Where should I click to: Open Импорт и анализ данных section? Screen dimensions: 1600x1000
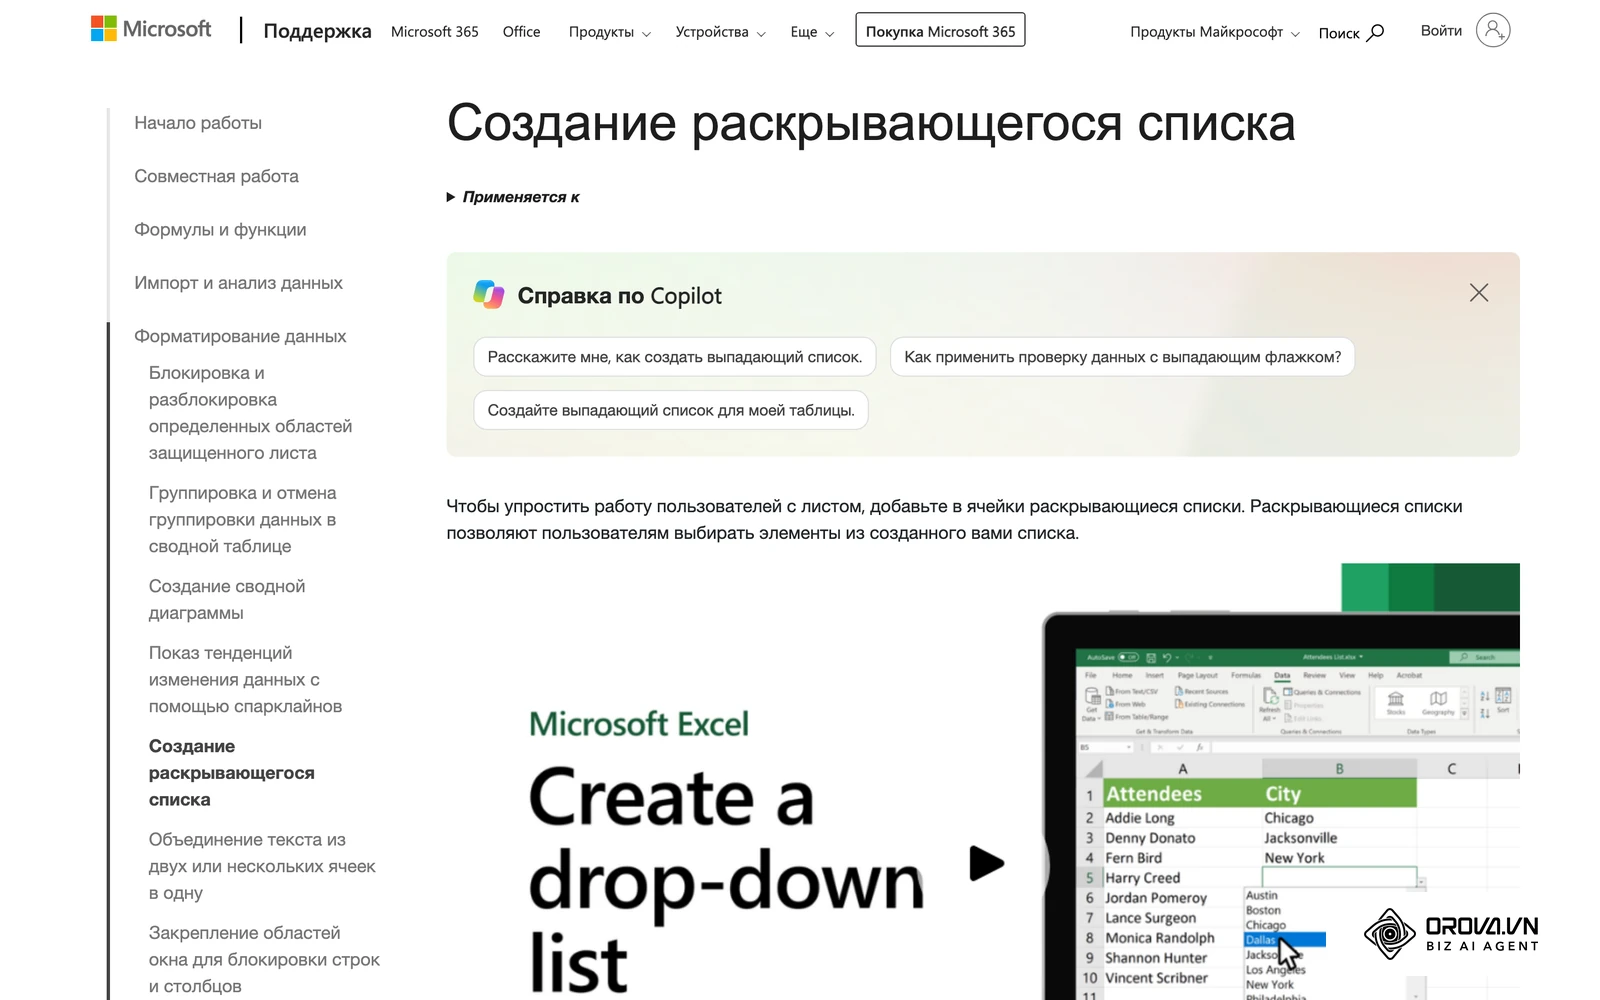pos(238,283)
